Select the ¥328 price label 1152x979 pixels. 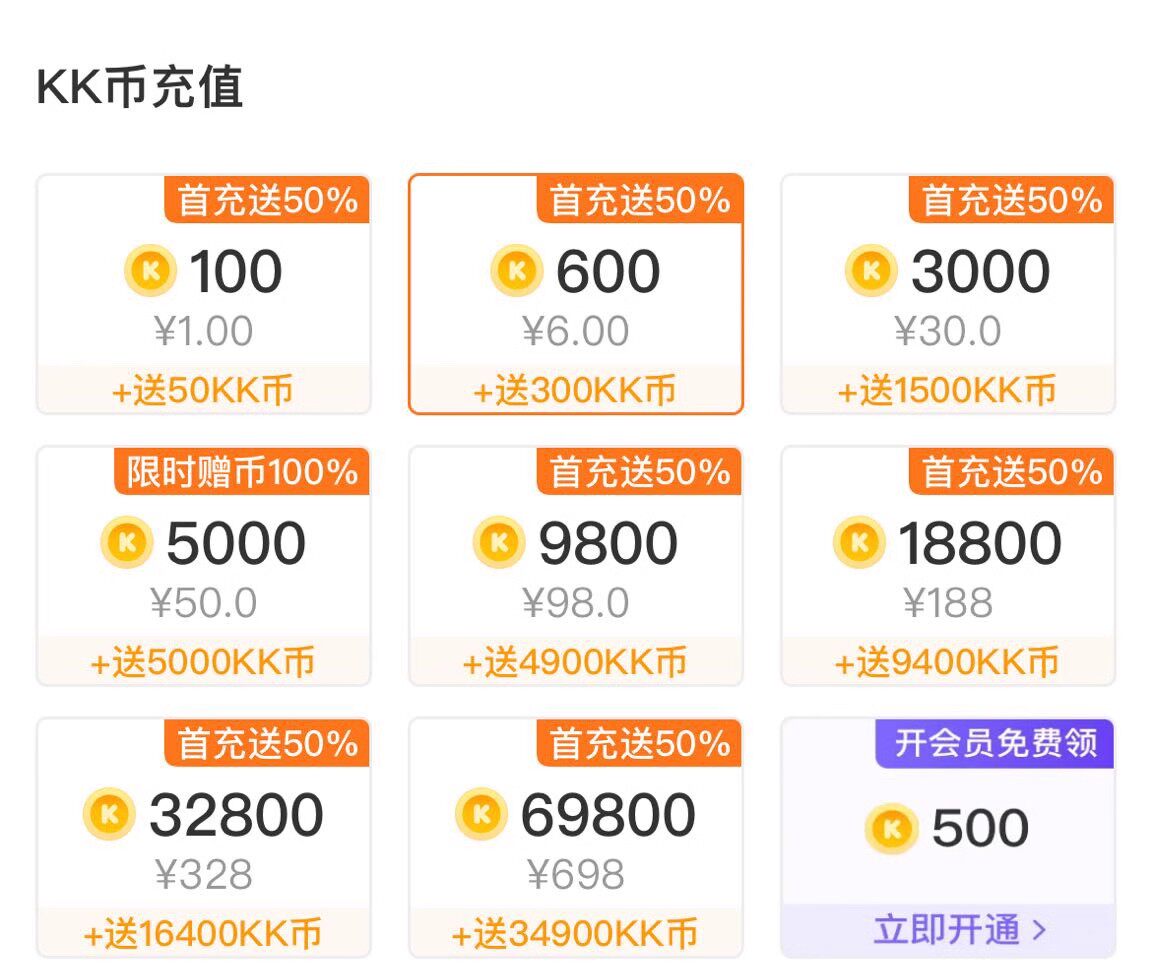pos(204,876)
